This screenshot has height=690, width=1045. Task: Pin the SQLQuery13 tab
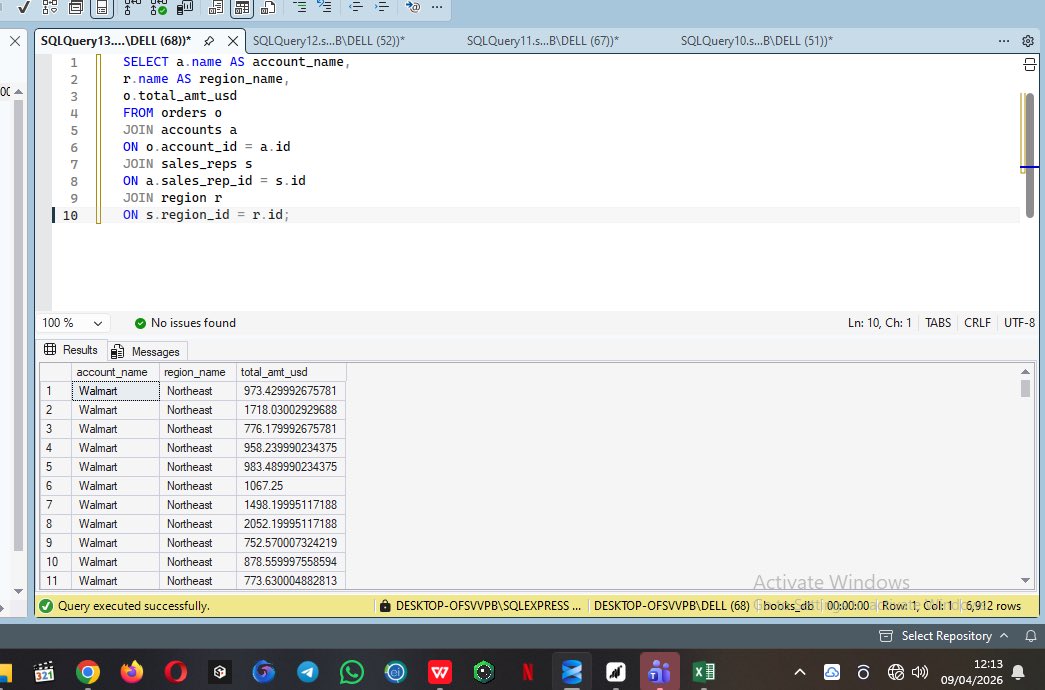[x=209, y=41]
